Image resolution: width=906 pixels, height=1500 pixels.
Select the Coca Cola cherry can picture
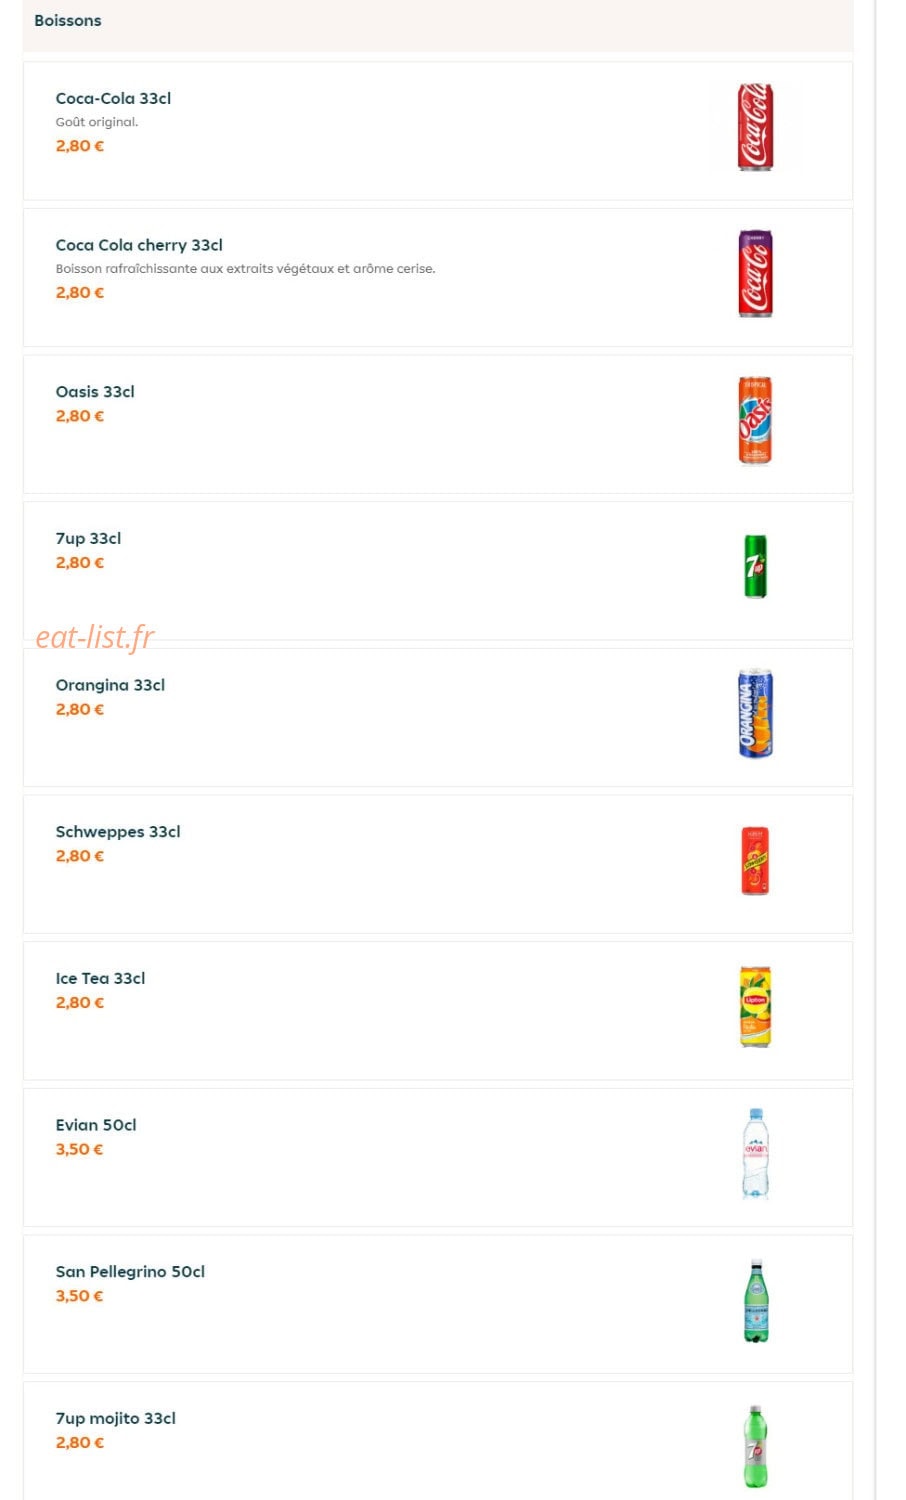tap(755, 274)
